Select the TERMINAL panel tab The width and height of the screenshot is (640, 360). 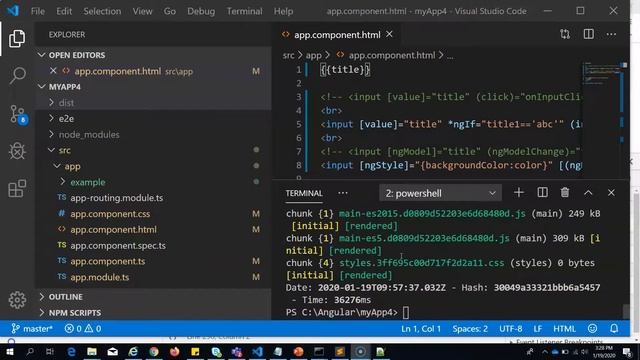[304, 193]
